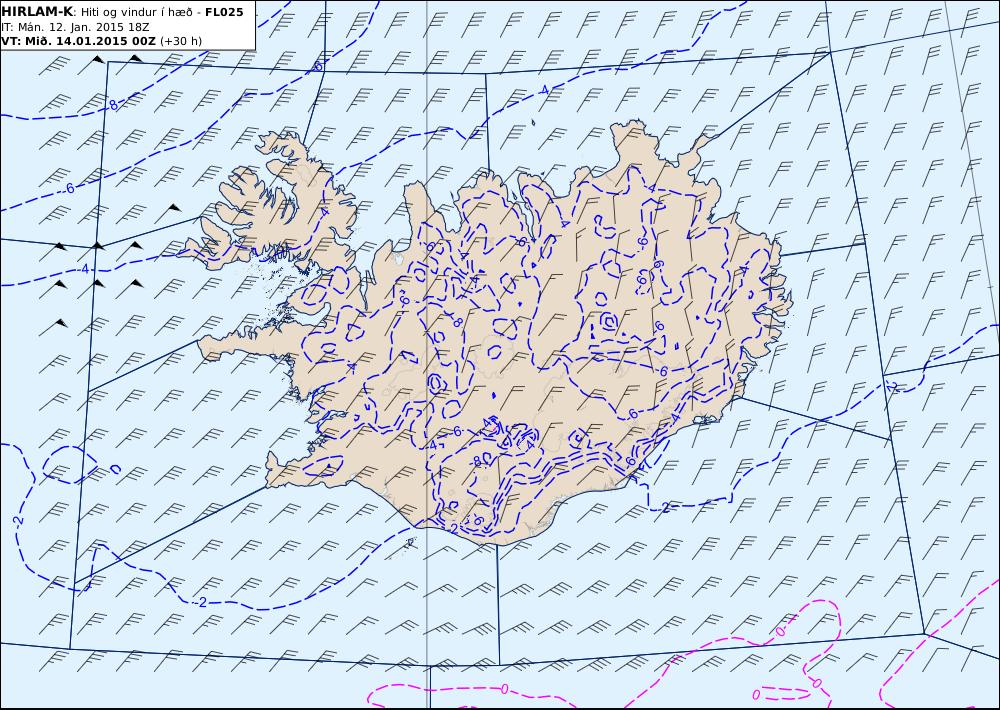This screenshot has height=710, width=1000.
Task: Click the -8 contour label over the northwest ocean
Action: [112, 105]
